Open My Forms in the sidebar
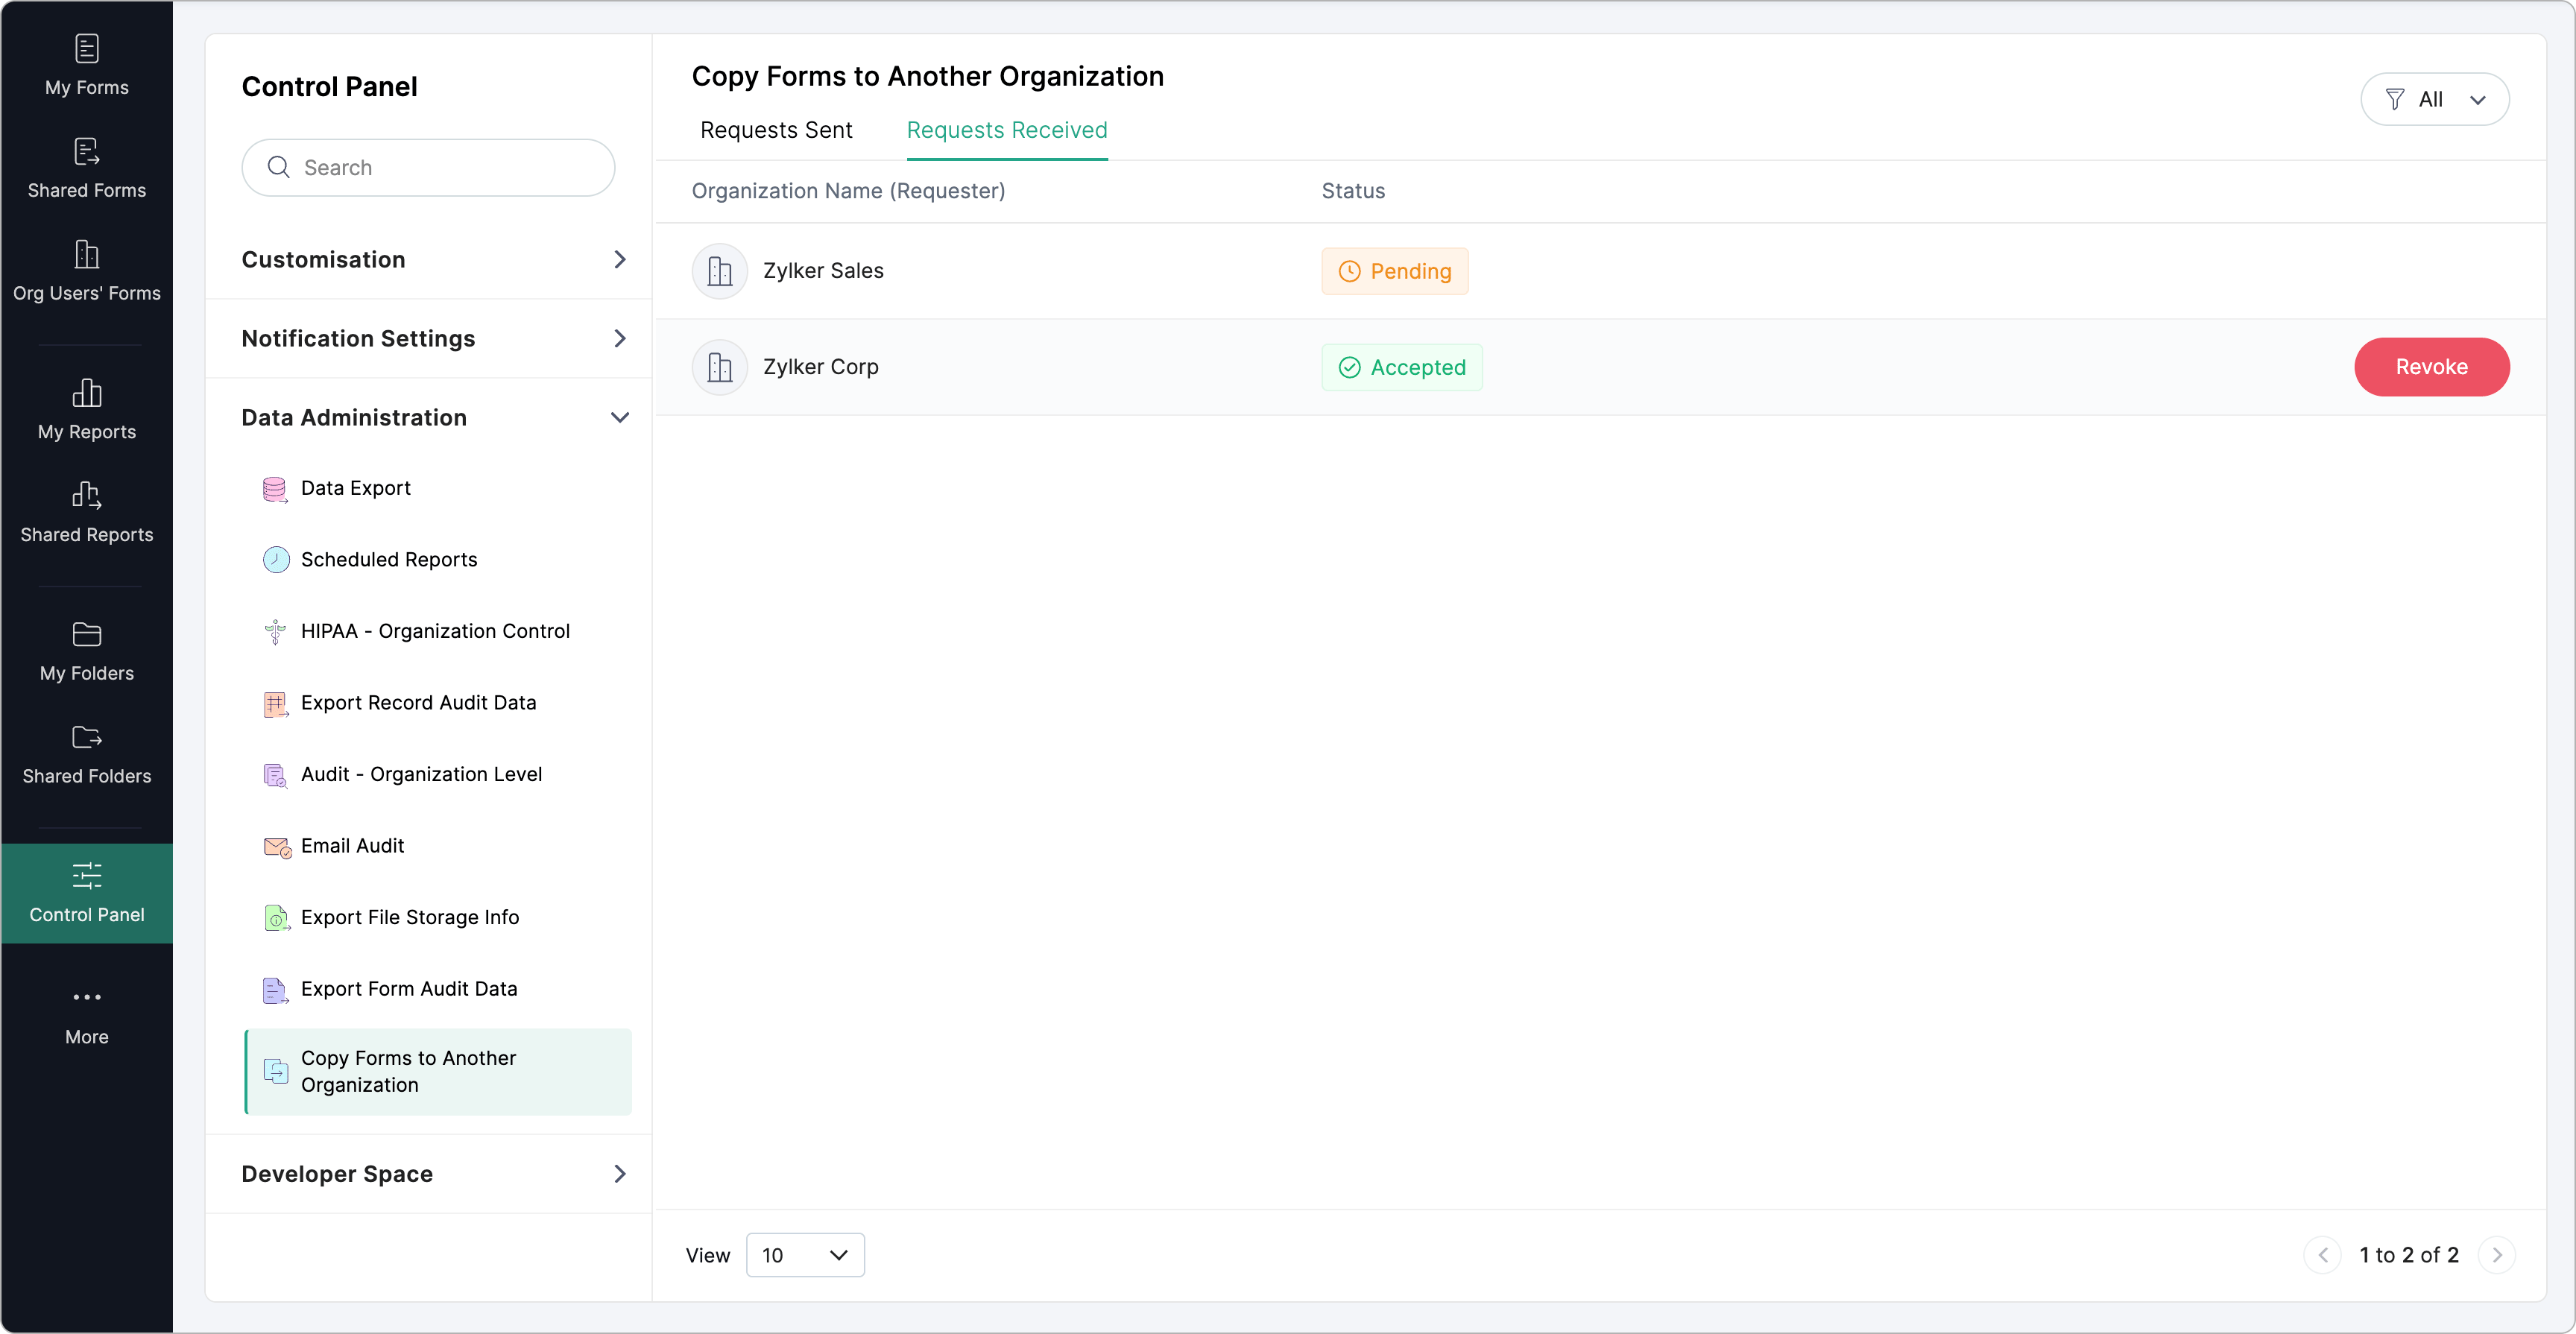This screenshot has width=2576, height=1334. pos(86,64)
